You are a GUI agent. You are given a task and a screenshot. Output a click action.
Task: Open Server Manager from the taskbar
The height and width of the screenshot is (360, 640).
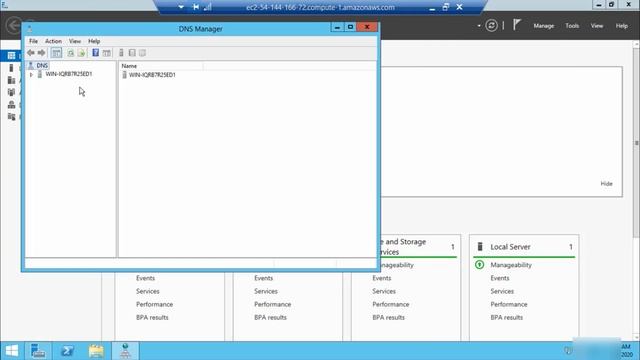coord(38,351)
